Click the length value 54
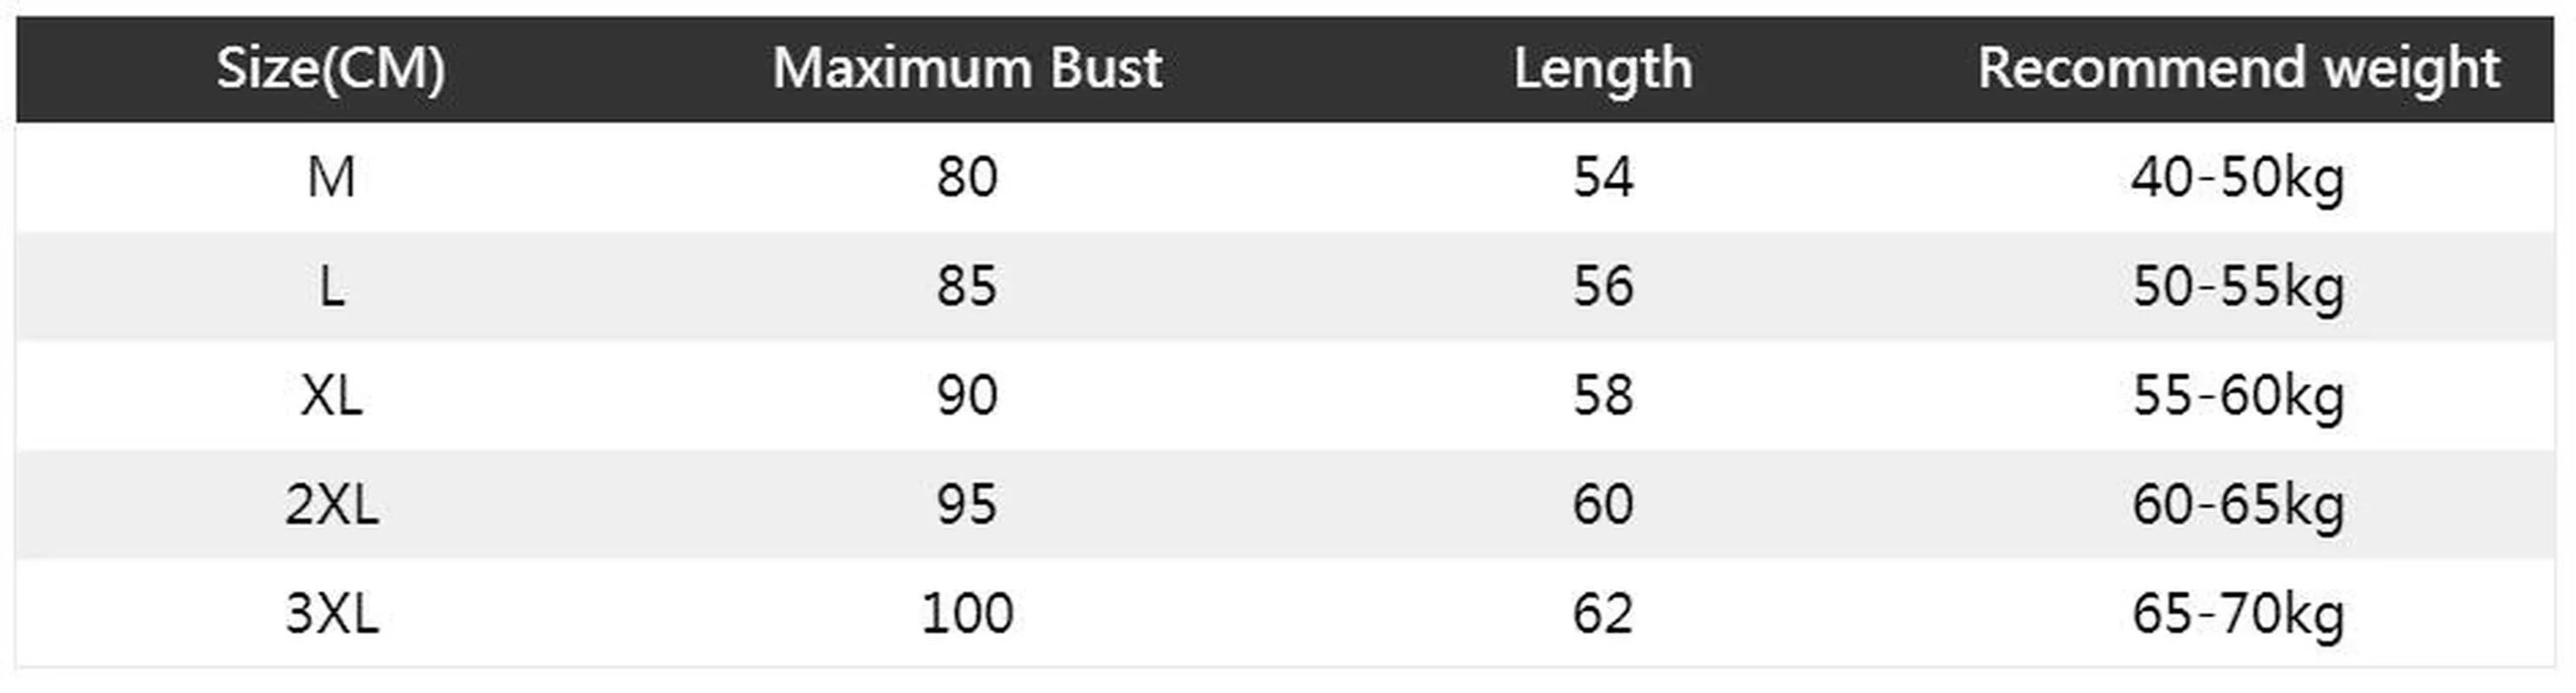Viewport: 2576px width, 693px height. [x=1603, y=178]
